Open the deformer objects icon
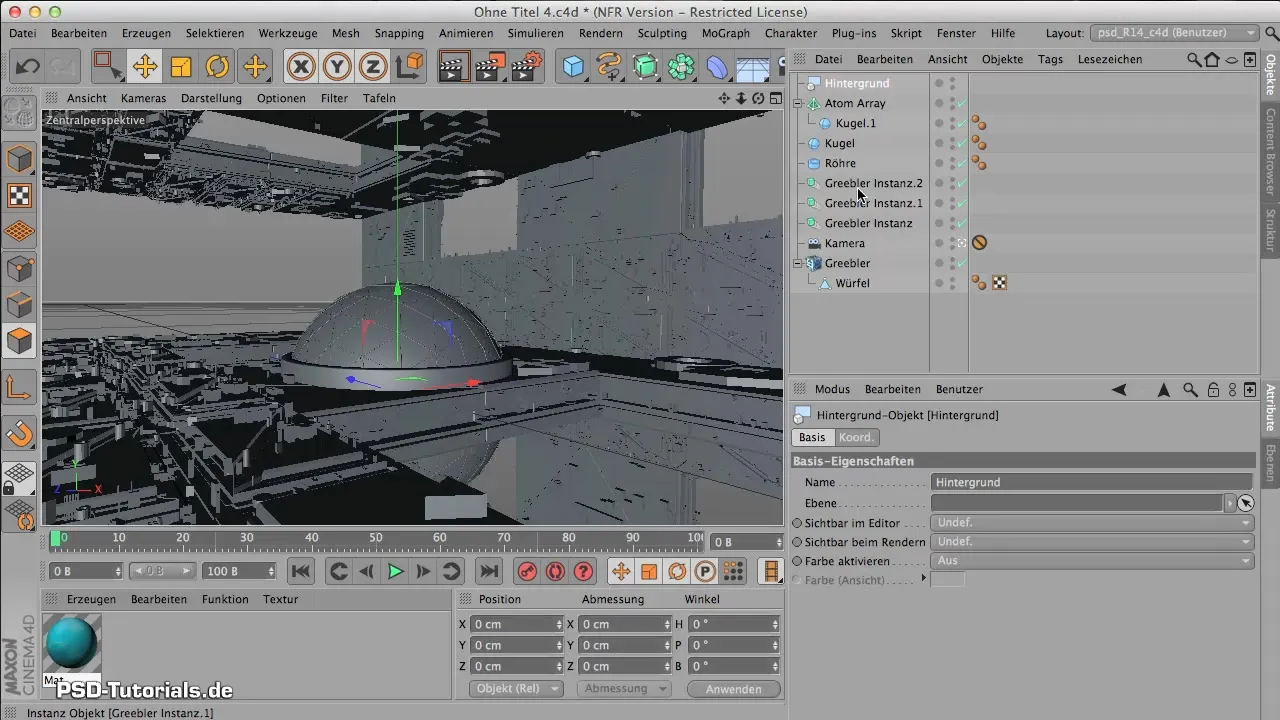 718,67
